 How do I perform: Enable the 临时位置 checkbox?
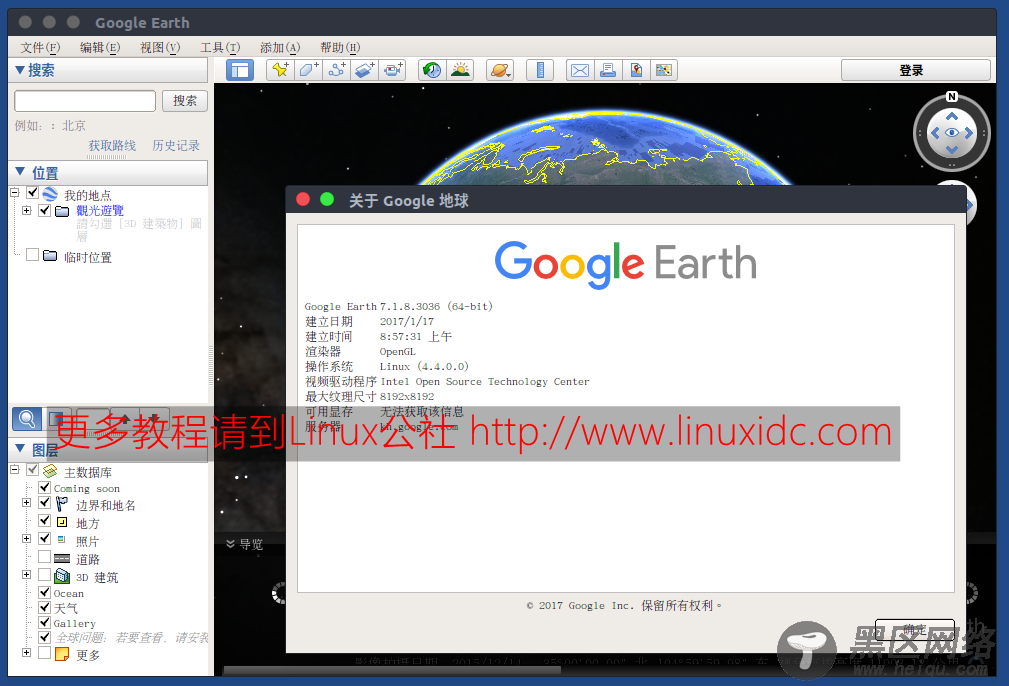click(x=32, y=255)
